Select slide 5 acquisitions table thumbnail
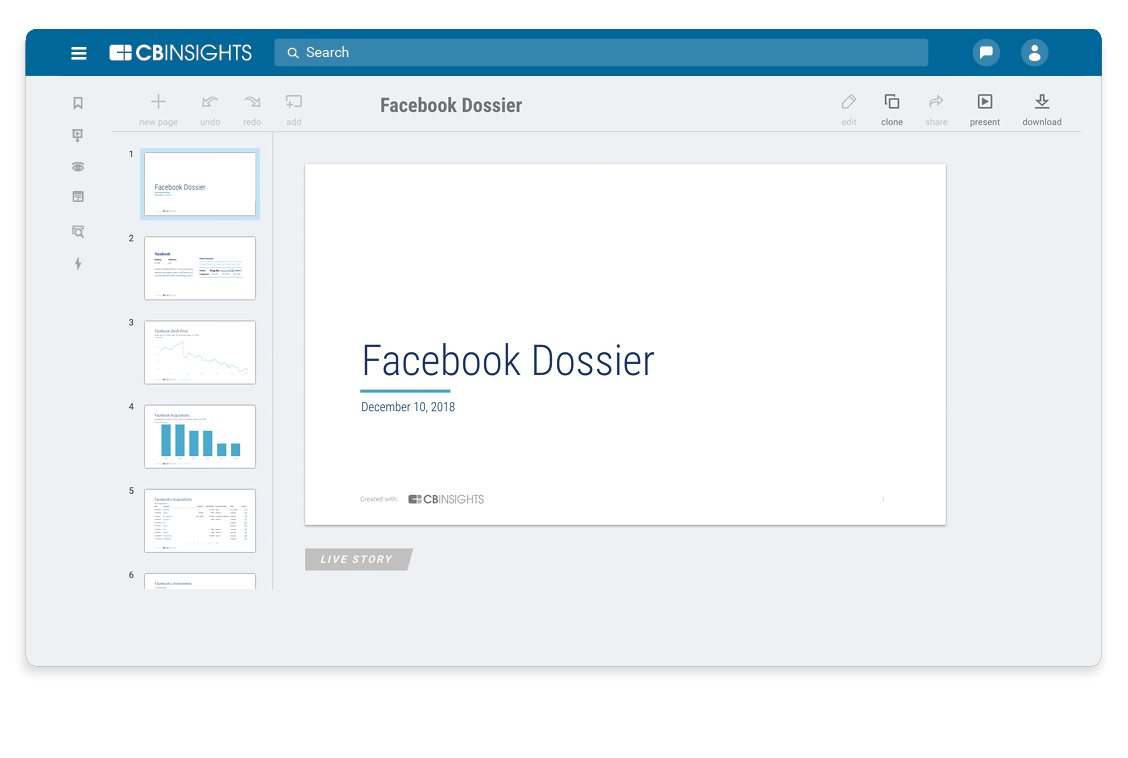The width and height of the screenshot is (1128, 758). tap(200, 521)
